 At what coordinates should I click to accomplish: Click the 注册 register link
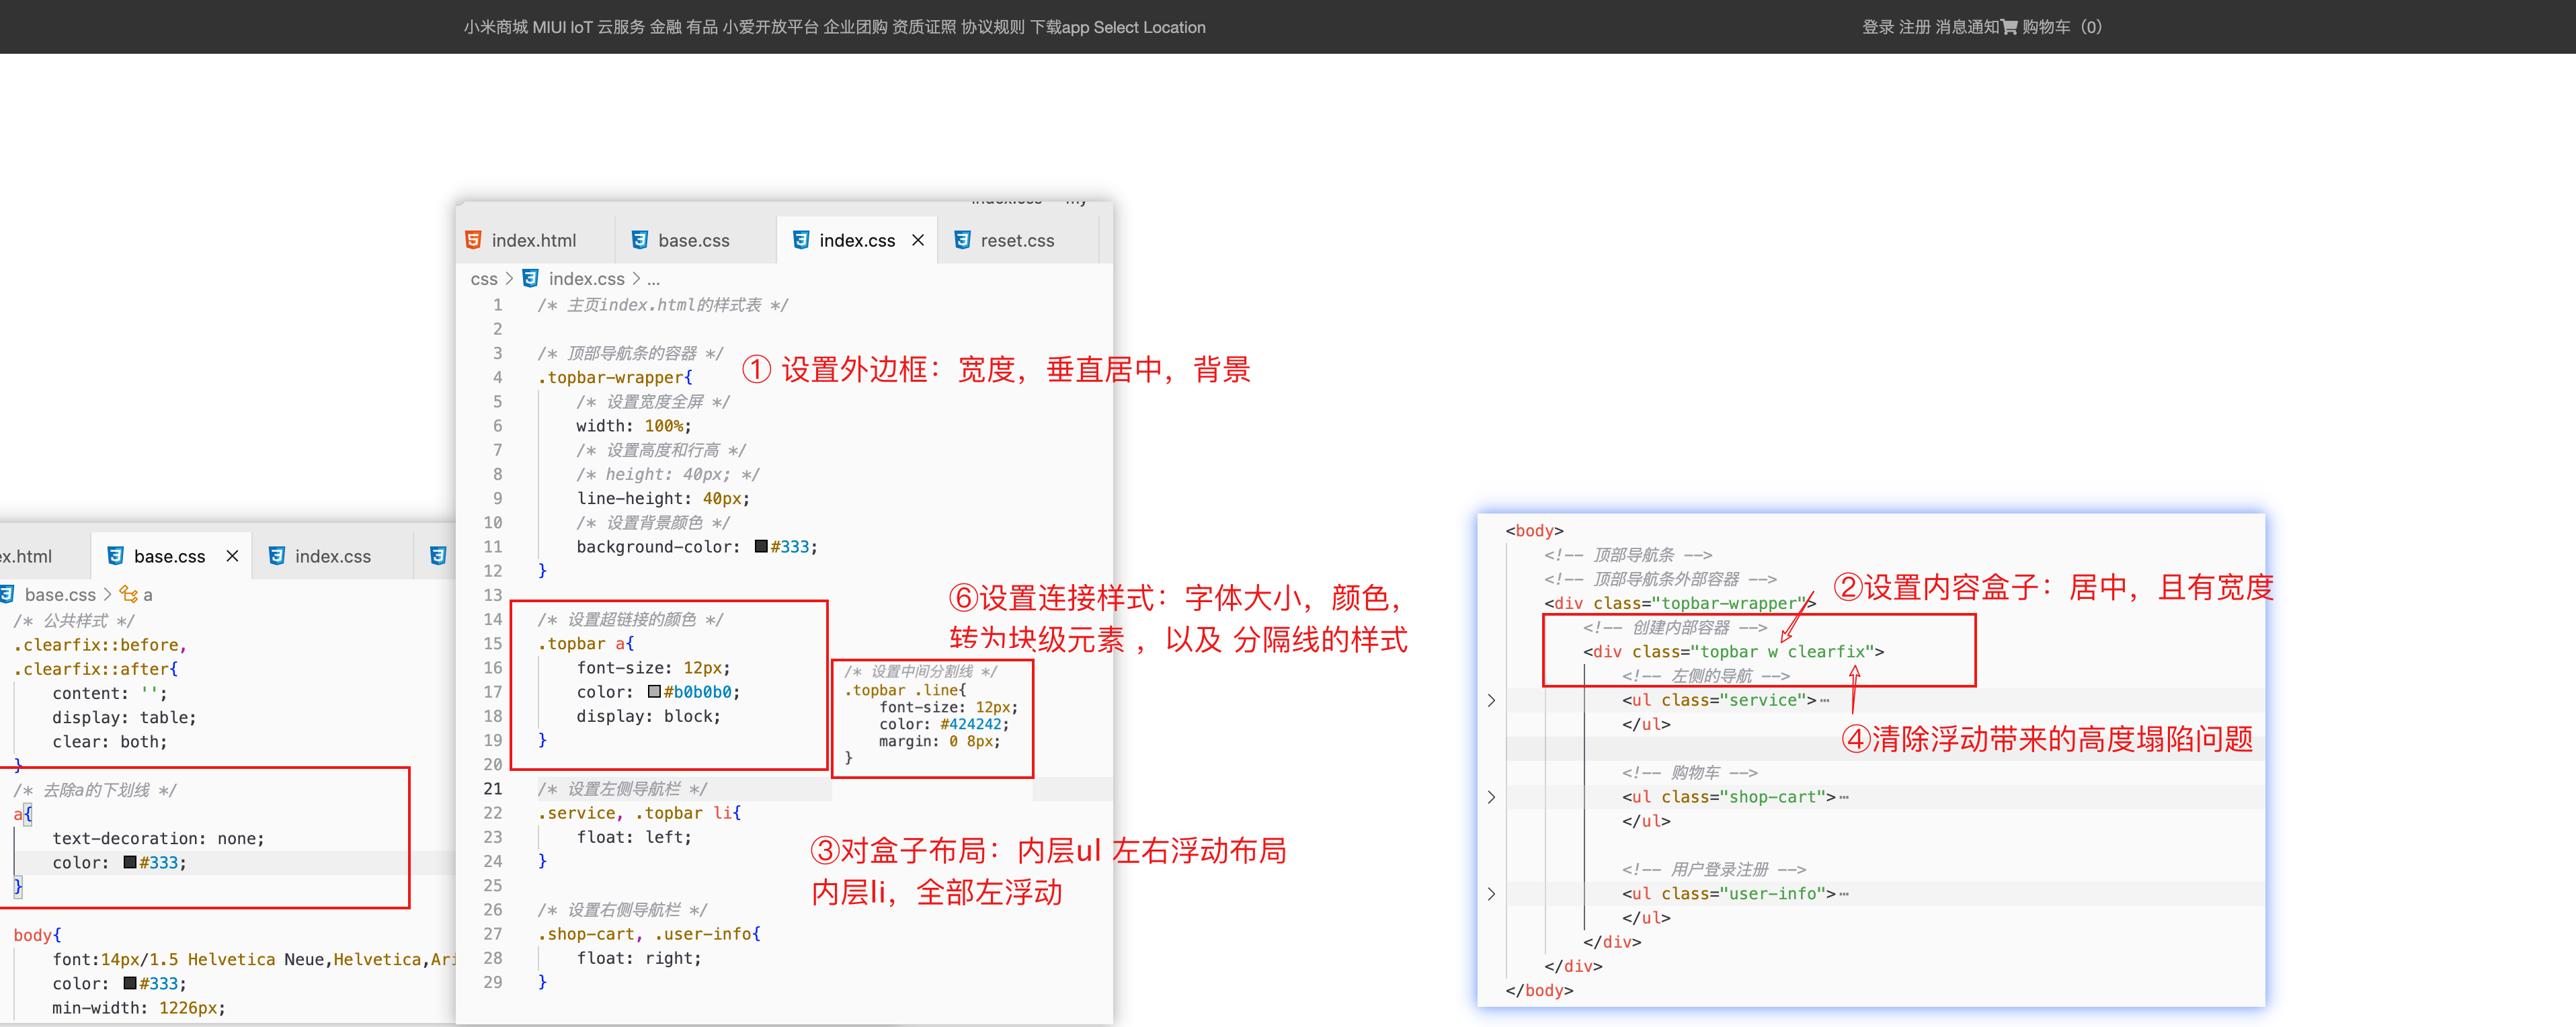(1915, 27)
